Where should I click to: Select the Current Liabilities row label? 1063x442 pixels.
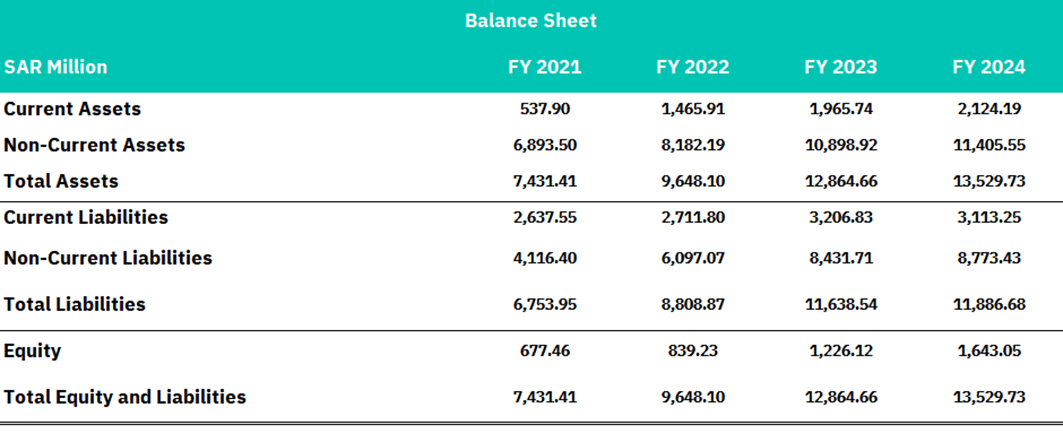(x=86, y=218)
